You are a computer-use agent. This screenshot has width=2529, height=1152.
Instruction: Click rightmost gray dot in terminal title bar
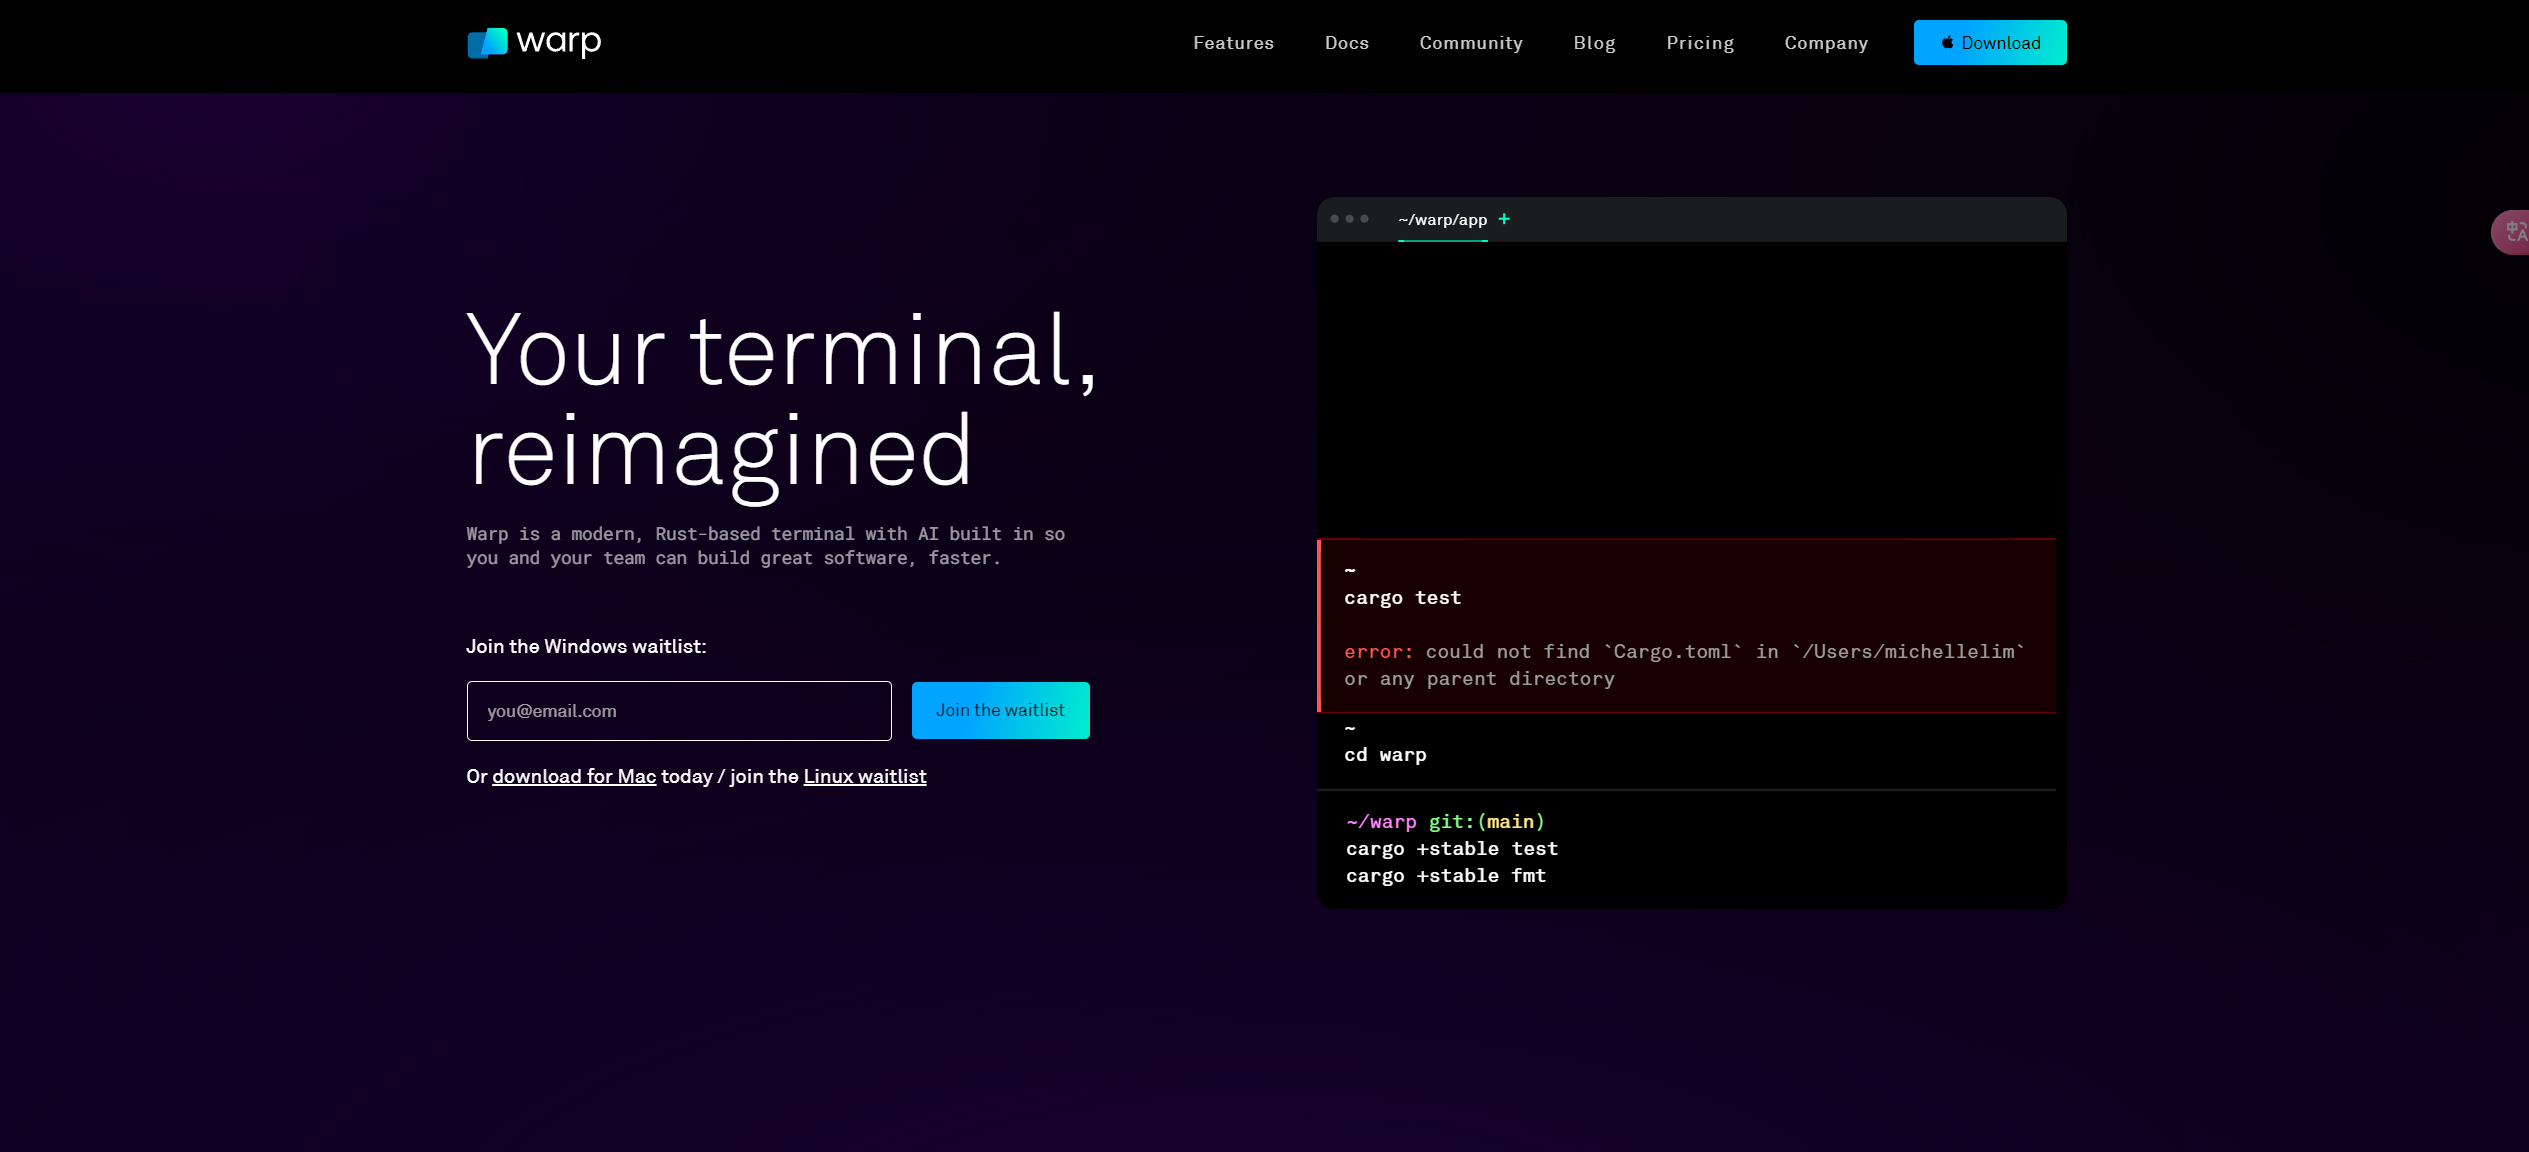pyautogui.click(x=1365, y=219)
